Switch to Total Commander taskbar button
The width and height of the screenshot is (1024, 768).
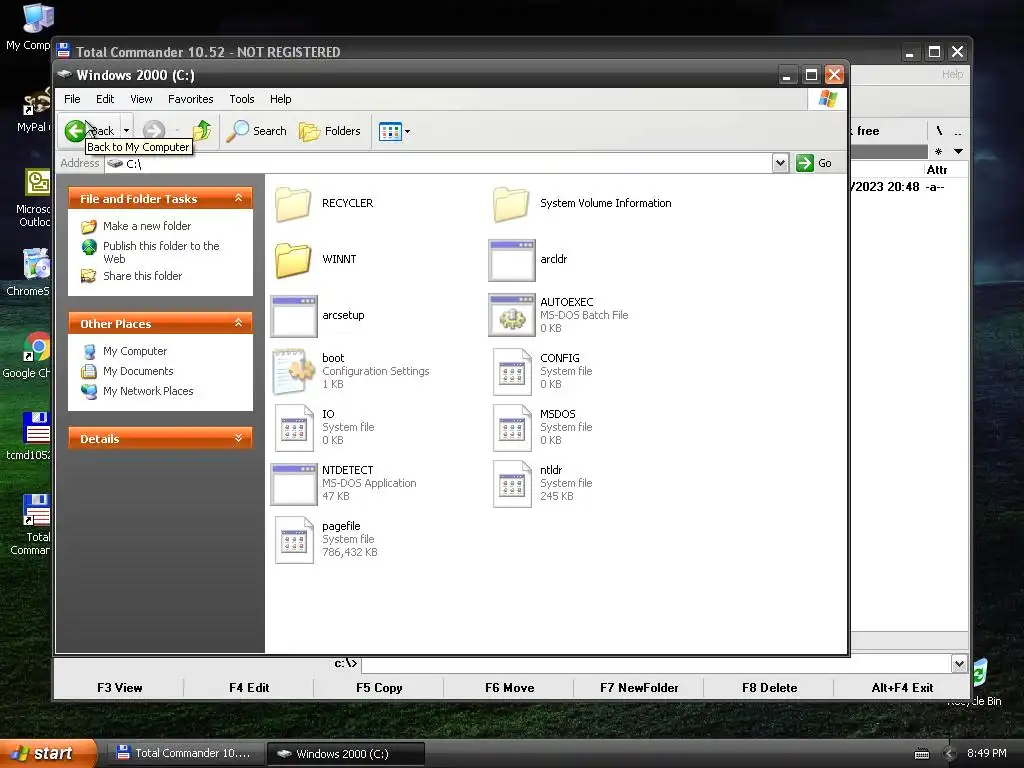pos(185,753)
